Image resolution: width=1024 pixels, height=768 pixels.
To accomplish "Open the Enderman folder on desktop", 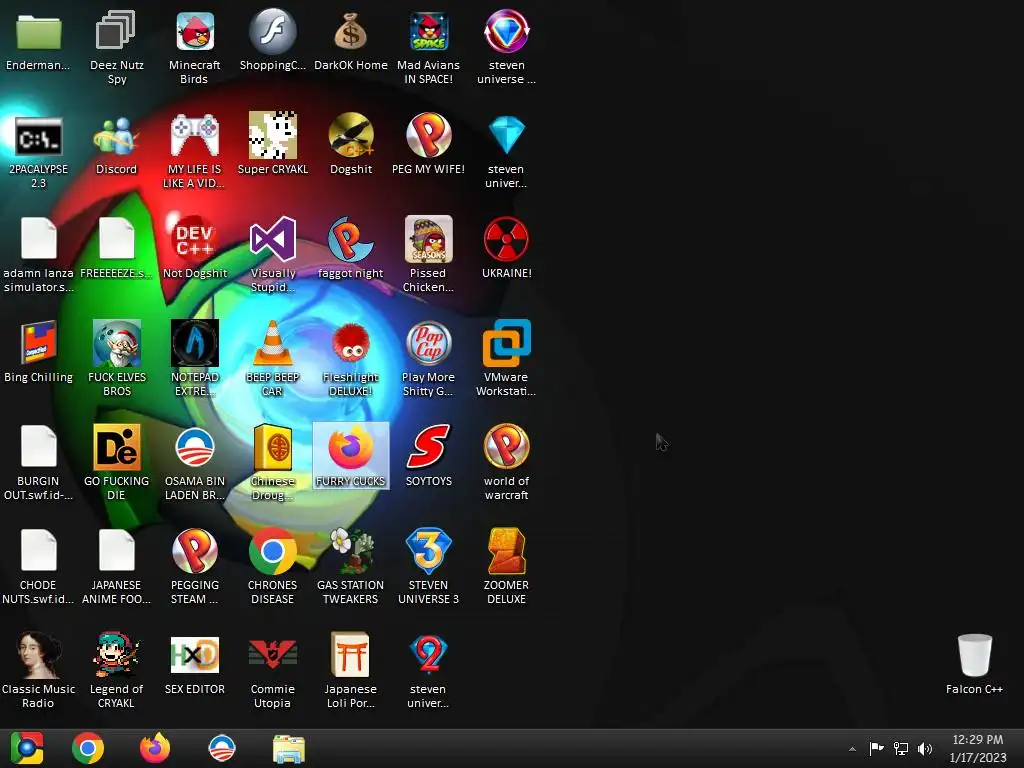I will click(x=39, y=33).
